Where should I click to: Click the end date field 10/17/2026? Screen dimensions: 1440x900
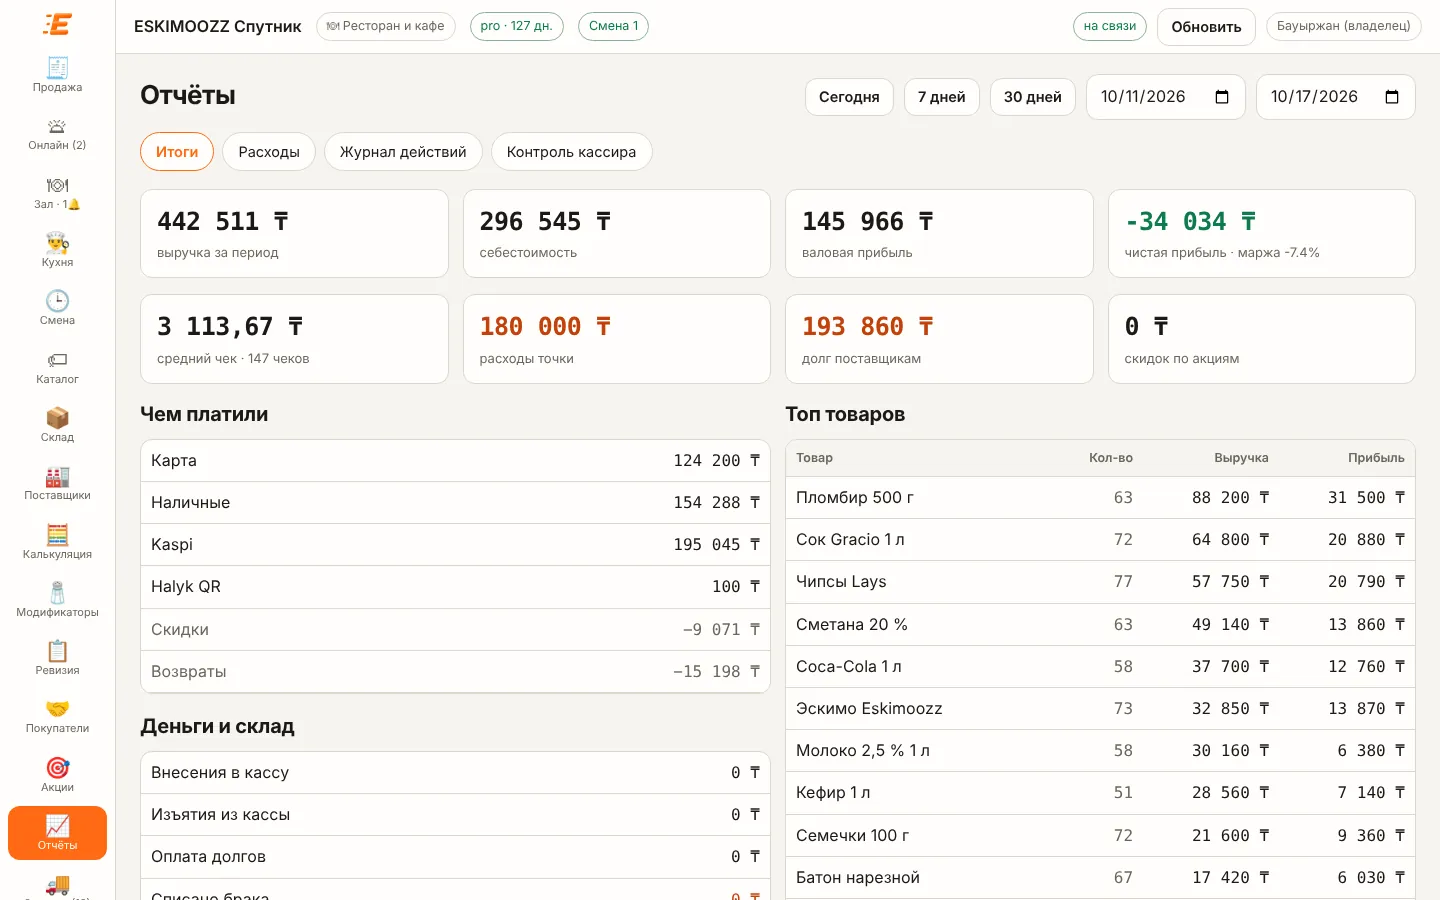[1336, 97]
